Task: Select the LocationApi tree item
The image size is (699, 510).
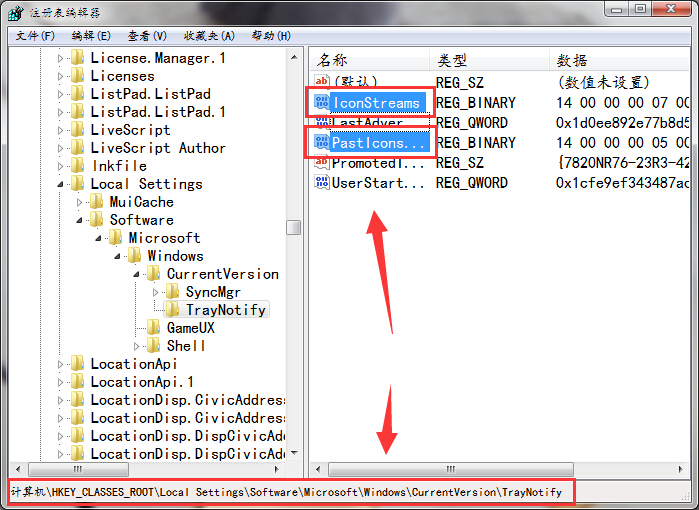Action: tap(133, 364)
